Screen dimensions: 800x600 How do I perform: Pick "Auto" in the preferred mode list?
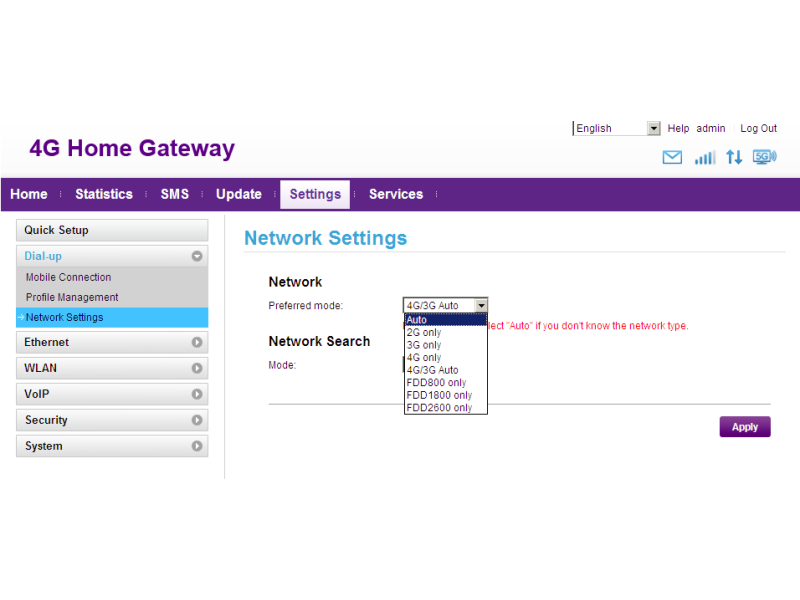pos(417,320)
